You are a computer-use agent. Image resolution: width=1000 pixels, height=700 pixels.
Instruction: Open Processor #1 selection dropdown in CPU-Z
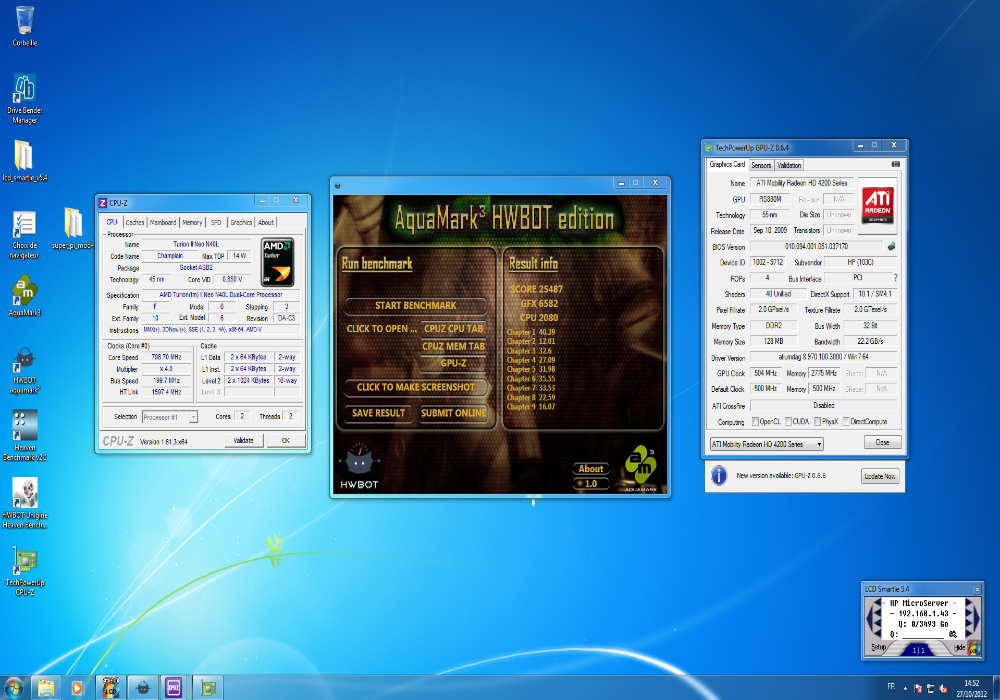169,417
